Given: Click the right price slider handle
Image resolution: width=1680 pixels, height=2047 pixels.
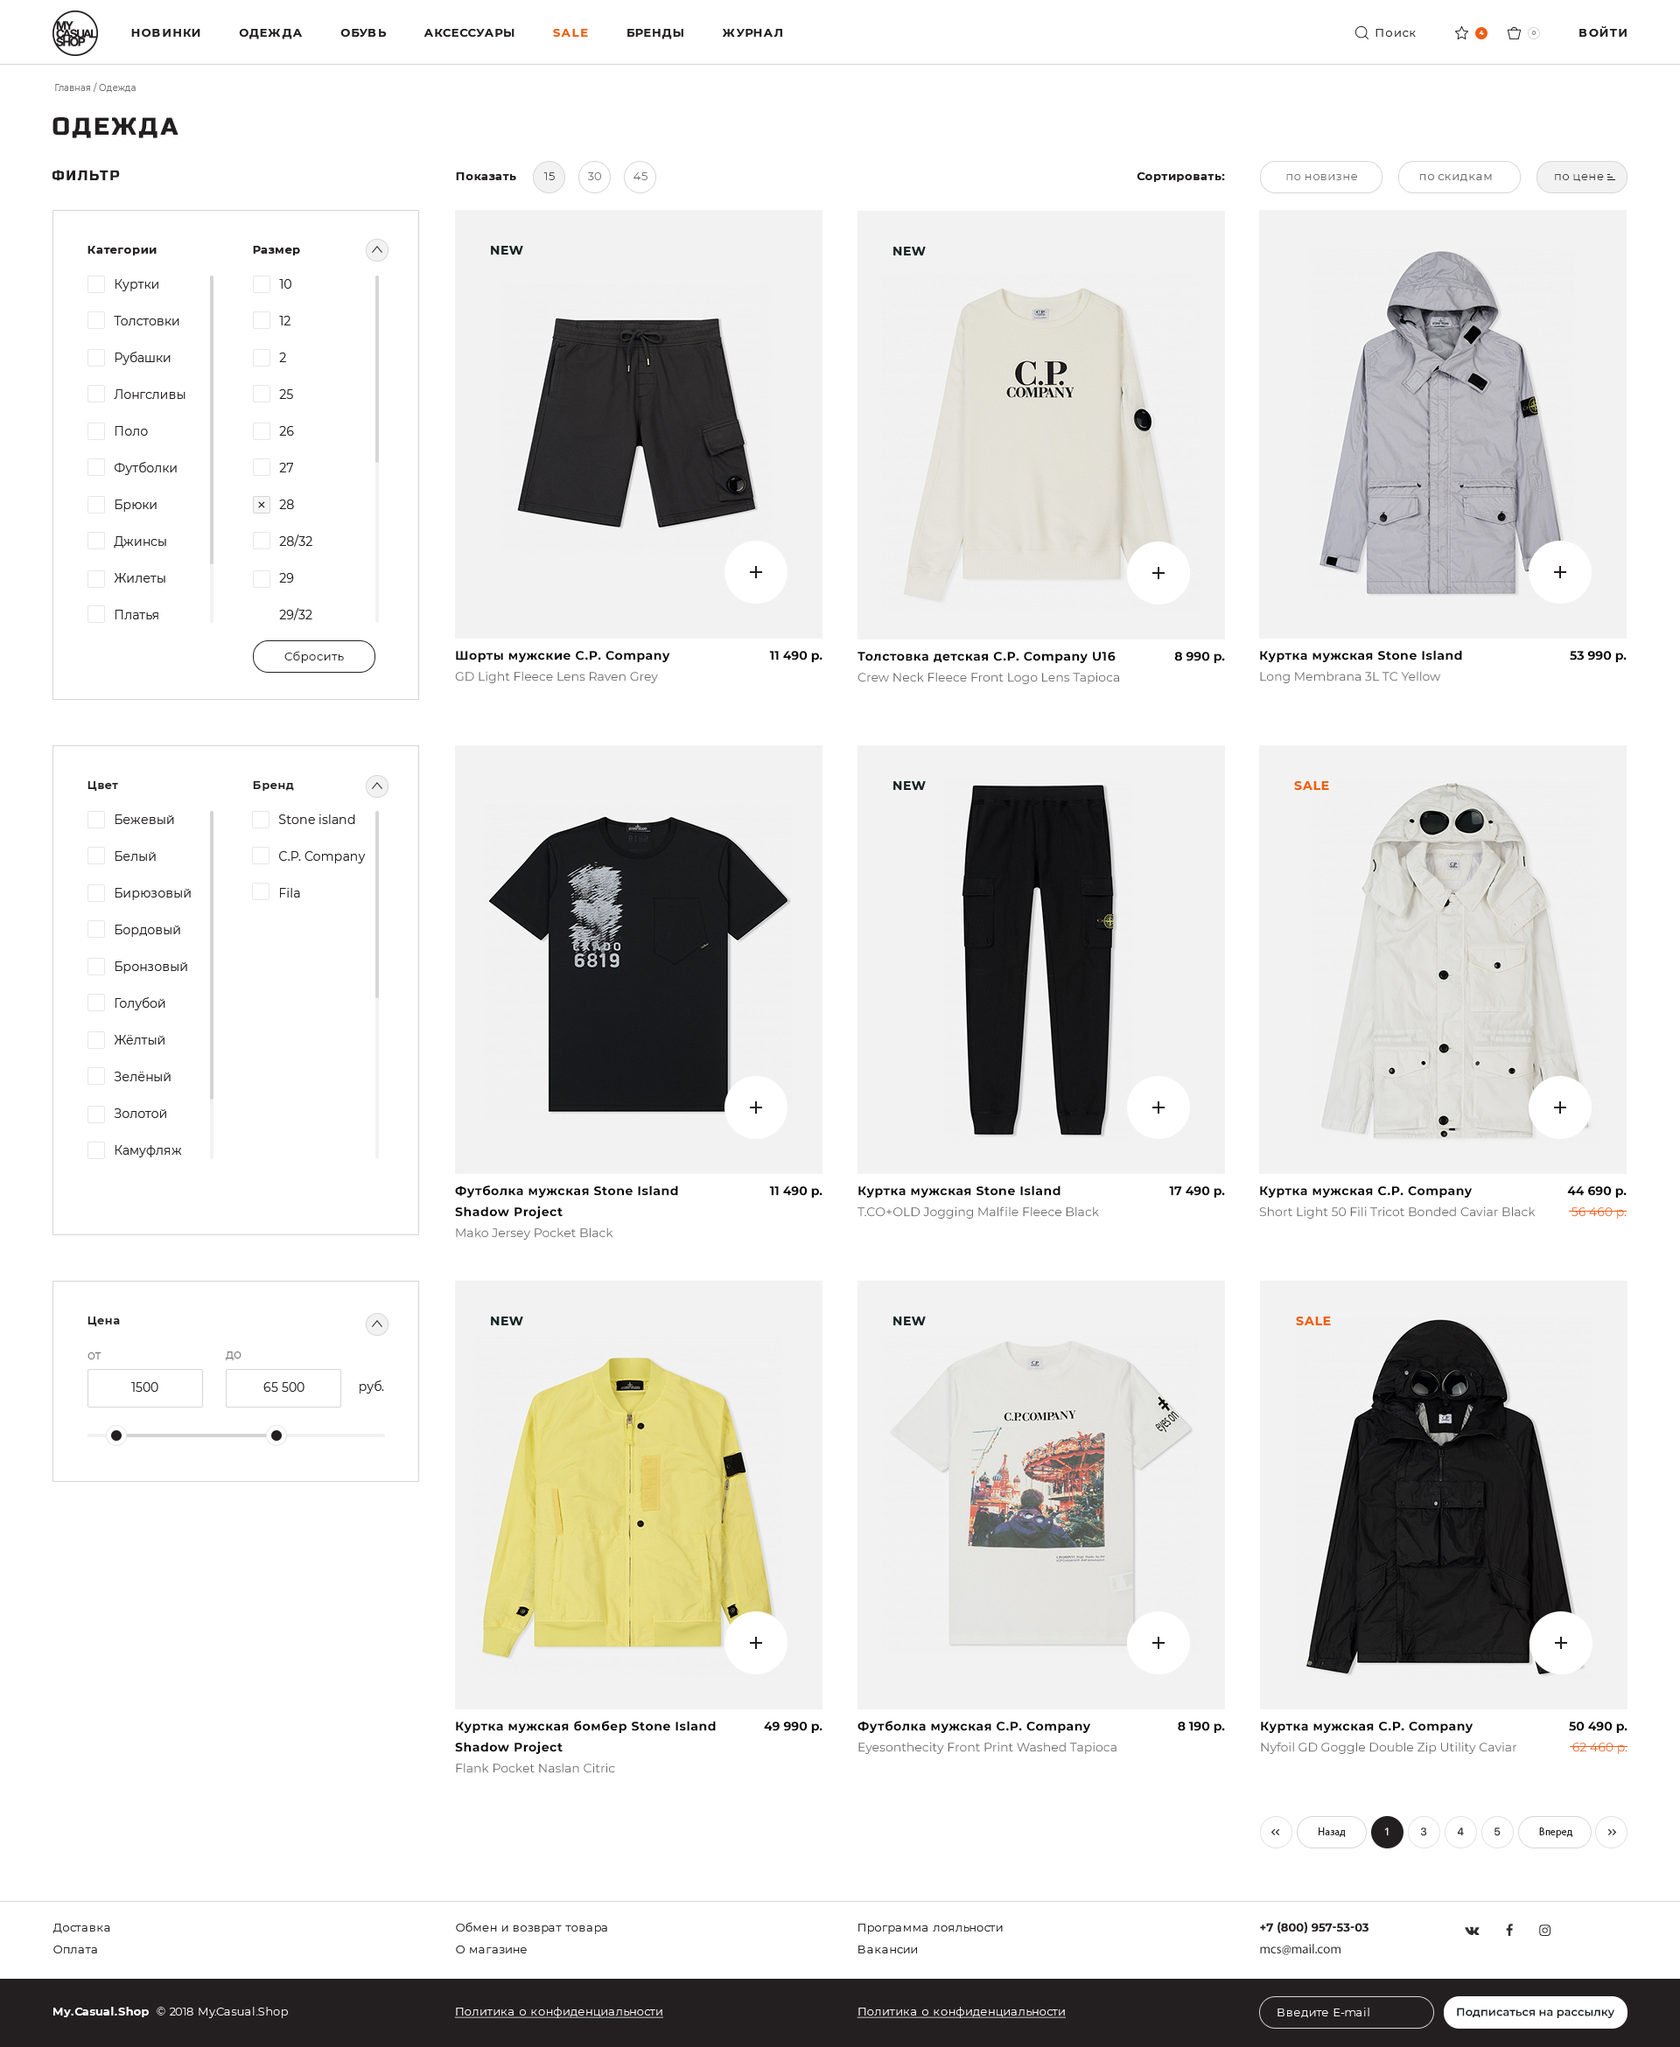Looking at the screenshot, I should click(x=277, y=1436).
